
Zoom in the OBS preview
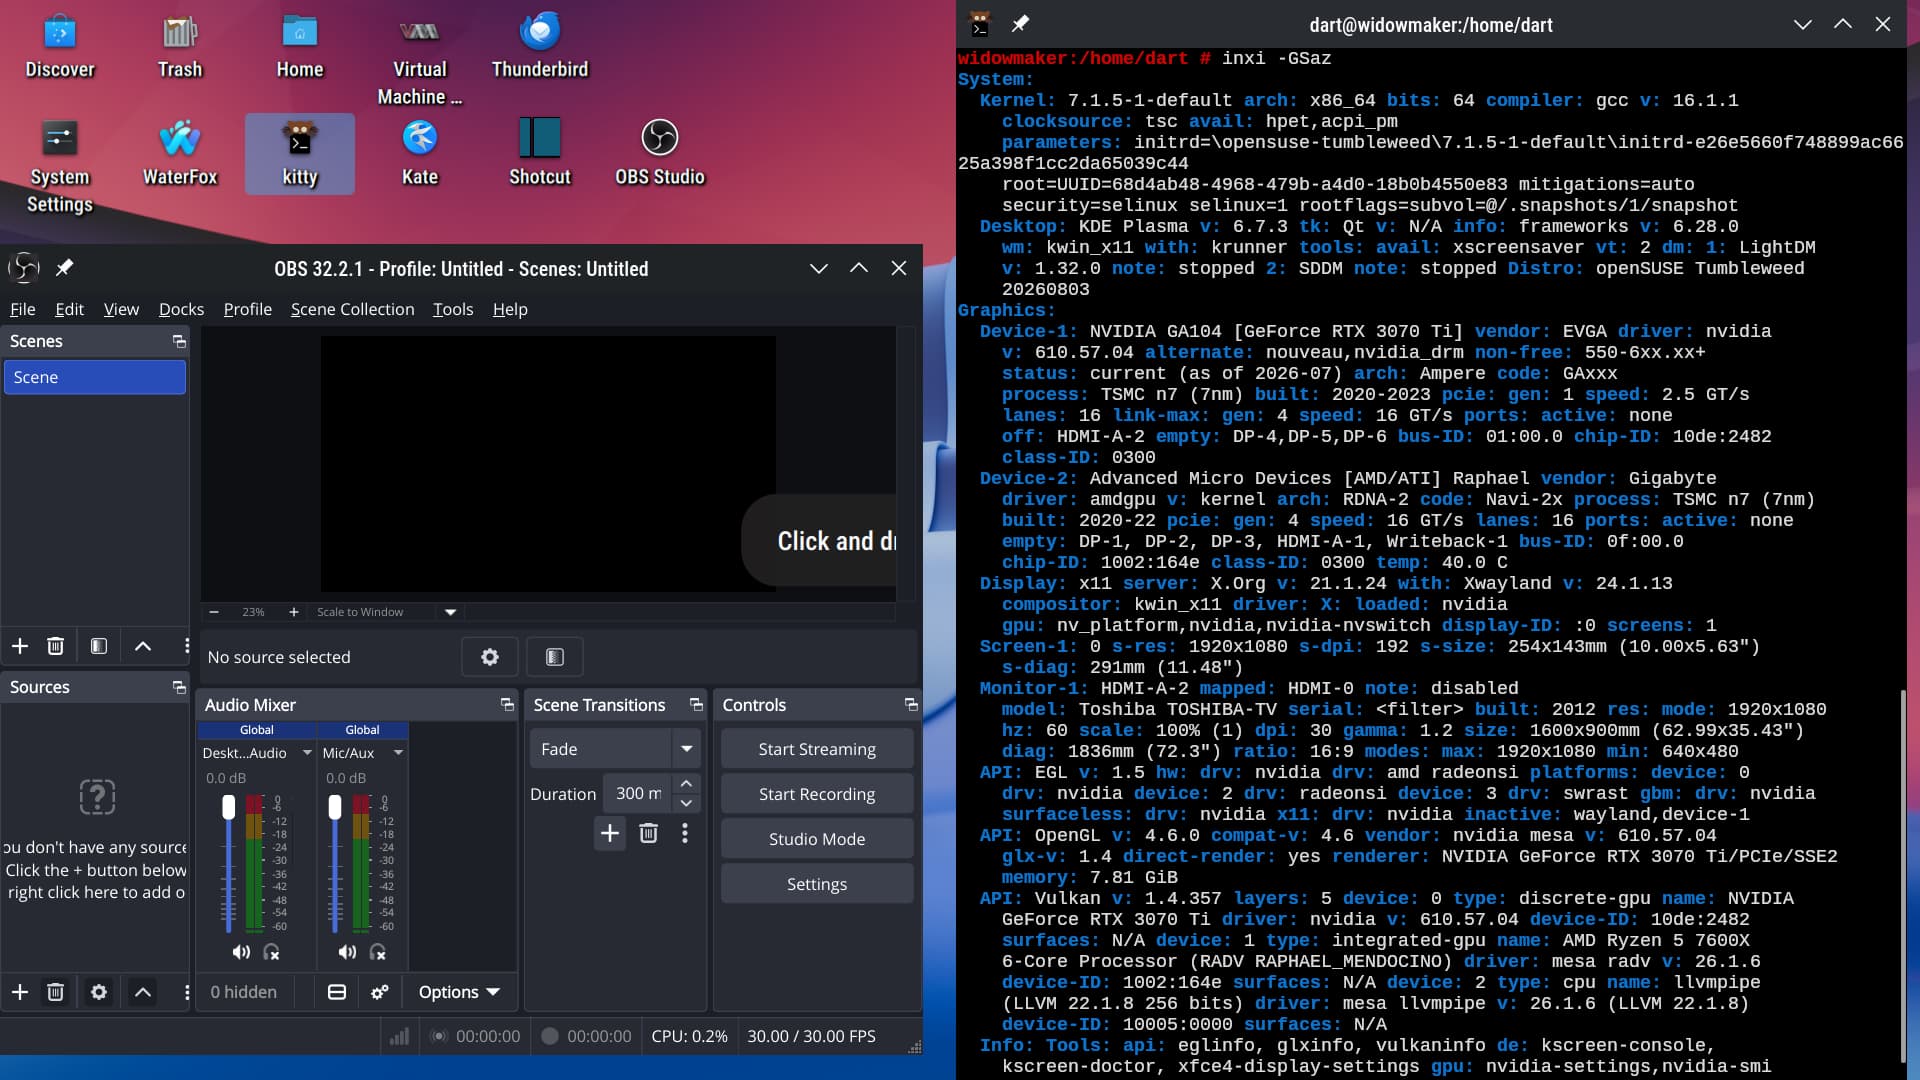point(294,612)
